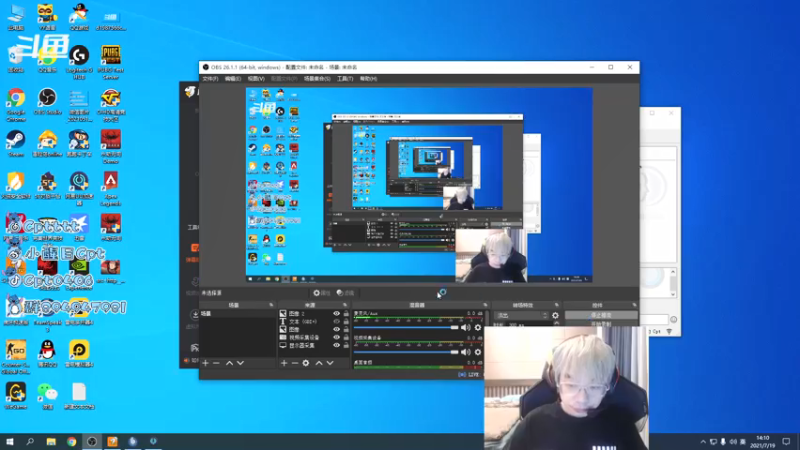Mute 视频采集设备 audio speaker icon
Screen dimensions: 800x450
466,352
